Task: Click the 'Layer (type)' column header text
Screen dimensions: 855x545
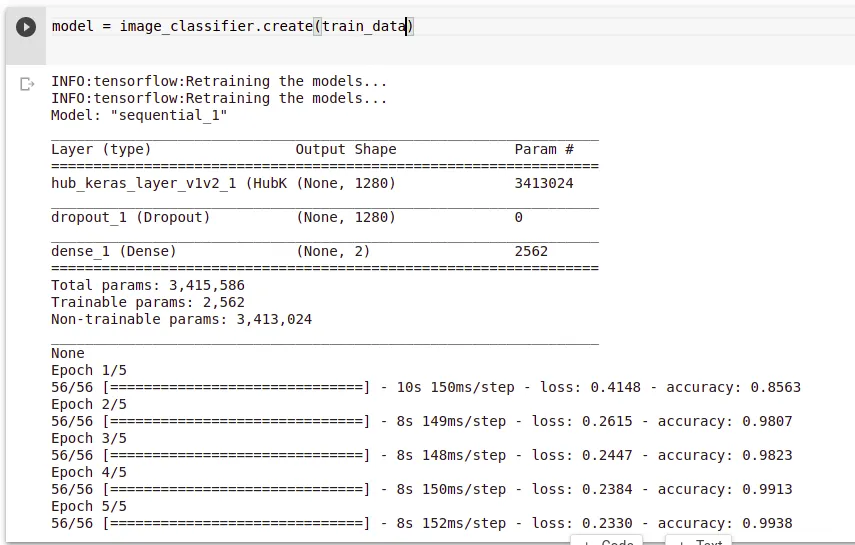Action: click(x=101, y=149)
